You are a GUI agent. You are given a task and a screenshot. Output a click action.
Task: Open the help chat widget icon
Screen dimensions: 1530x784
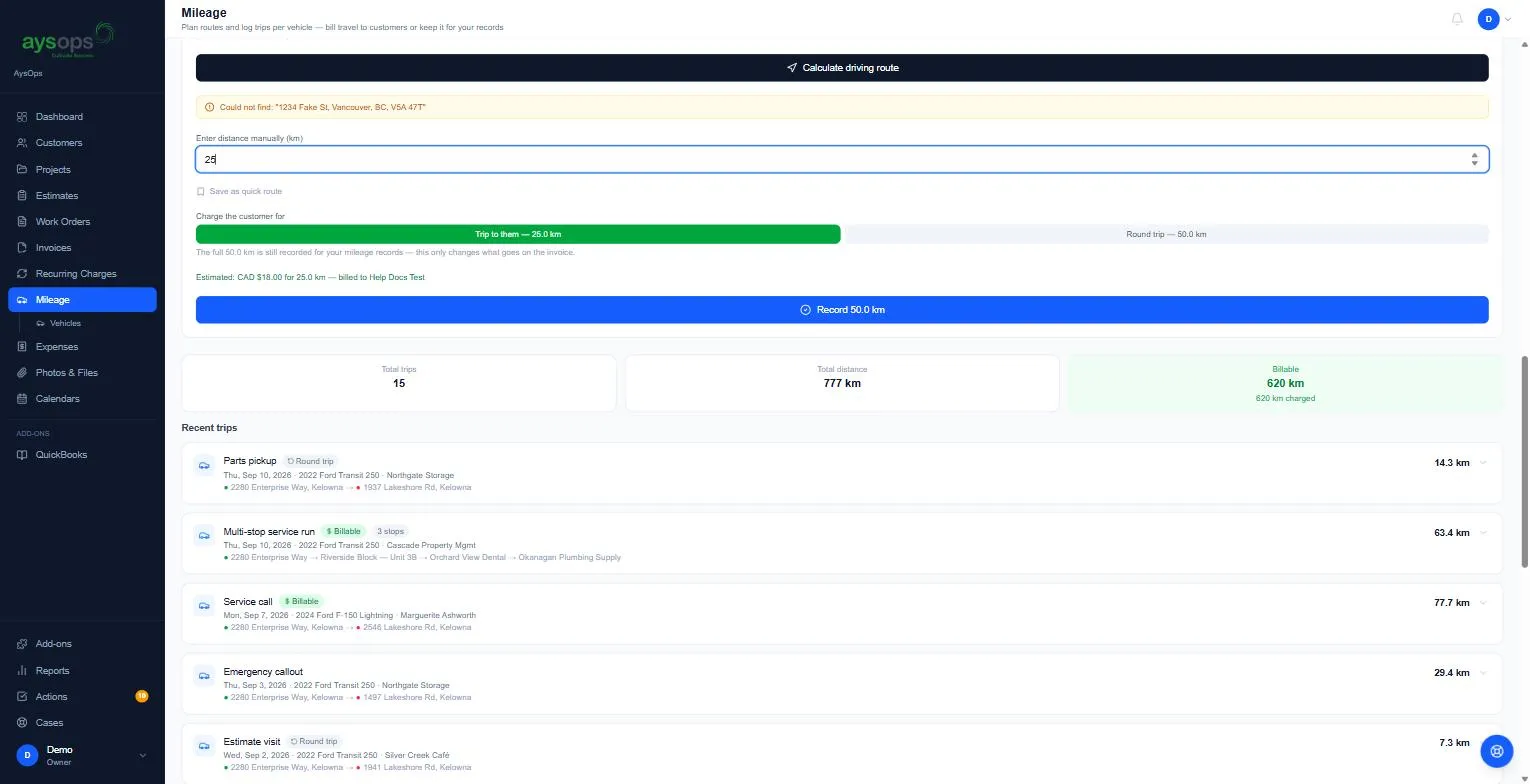[1496, 750]
